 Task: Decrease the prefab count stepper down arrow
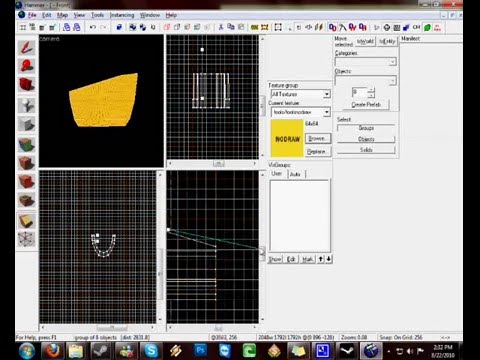tap(371, 95)
